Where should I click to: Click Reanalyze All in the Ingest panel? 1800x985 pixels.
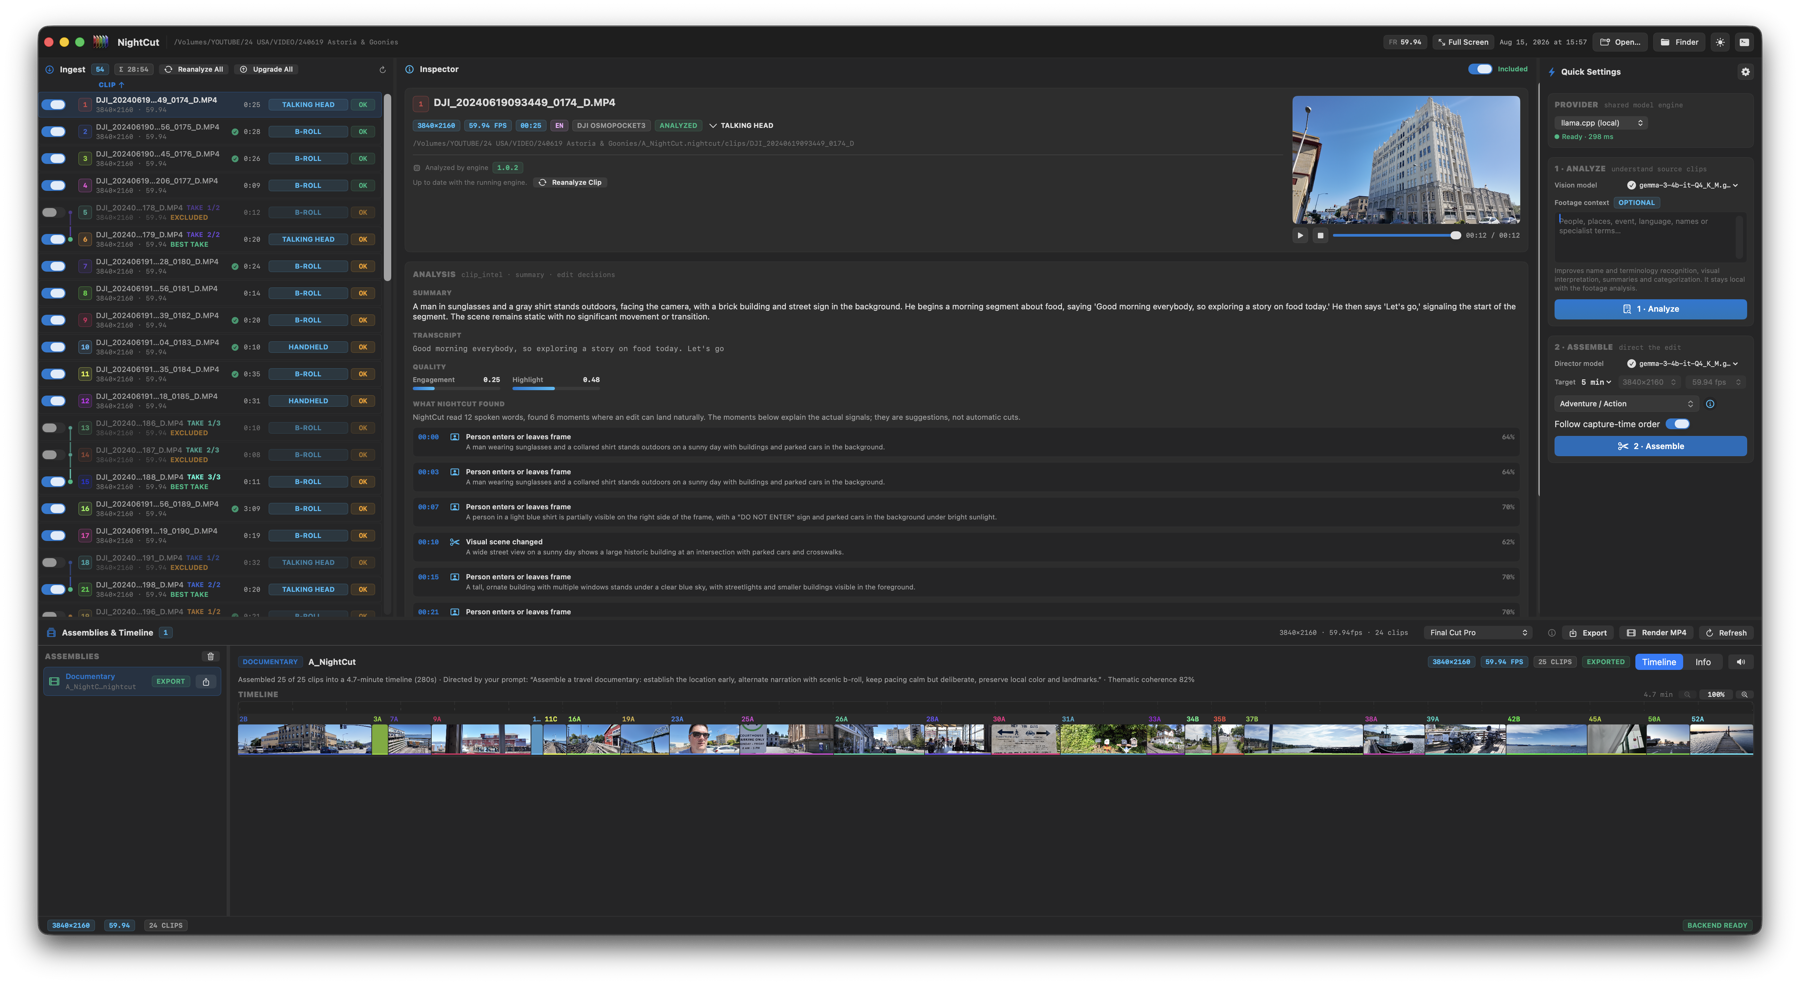tap(194, 70)
